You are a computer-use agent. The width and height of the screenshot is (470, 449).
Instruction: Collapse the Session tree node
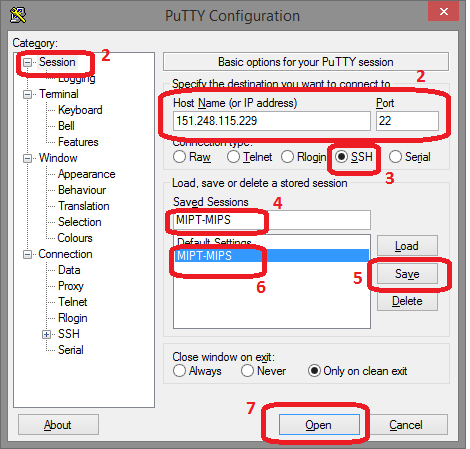[x=27, y=62]
